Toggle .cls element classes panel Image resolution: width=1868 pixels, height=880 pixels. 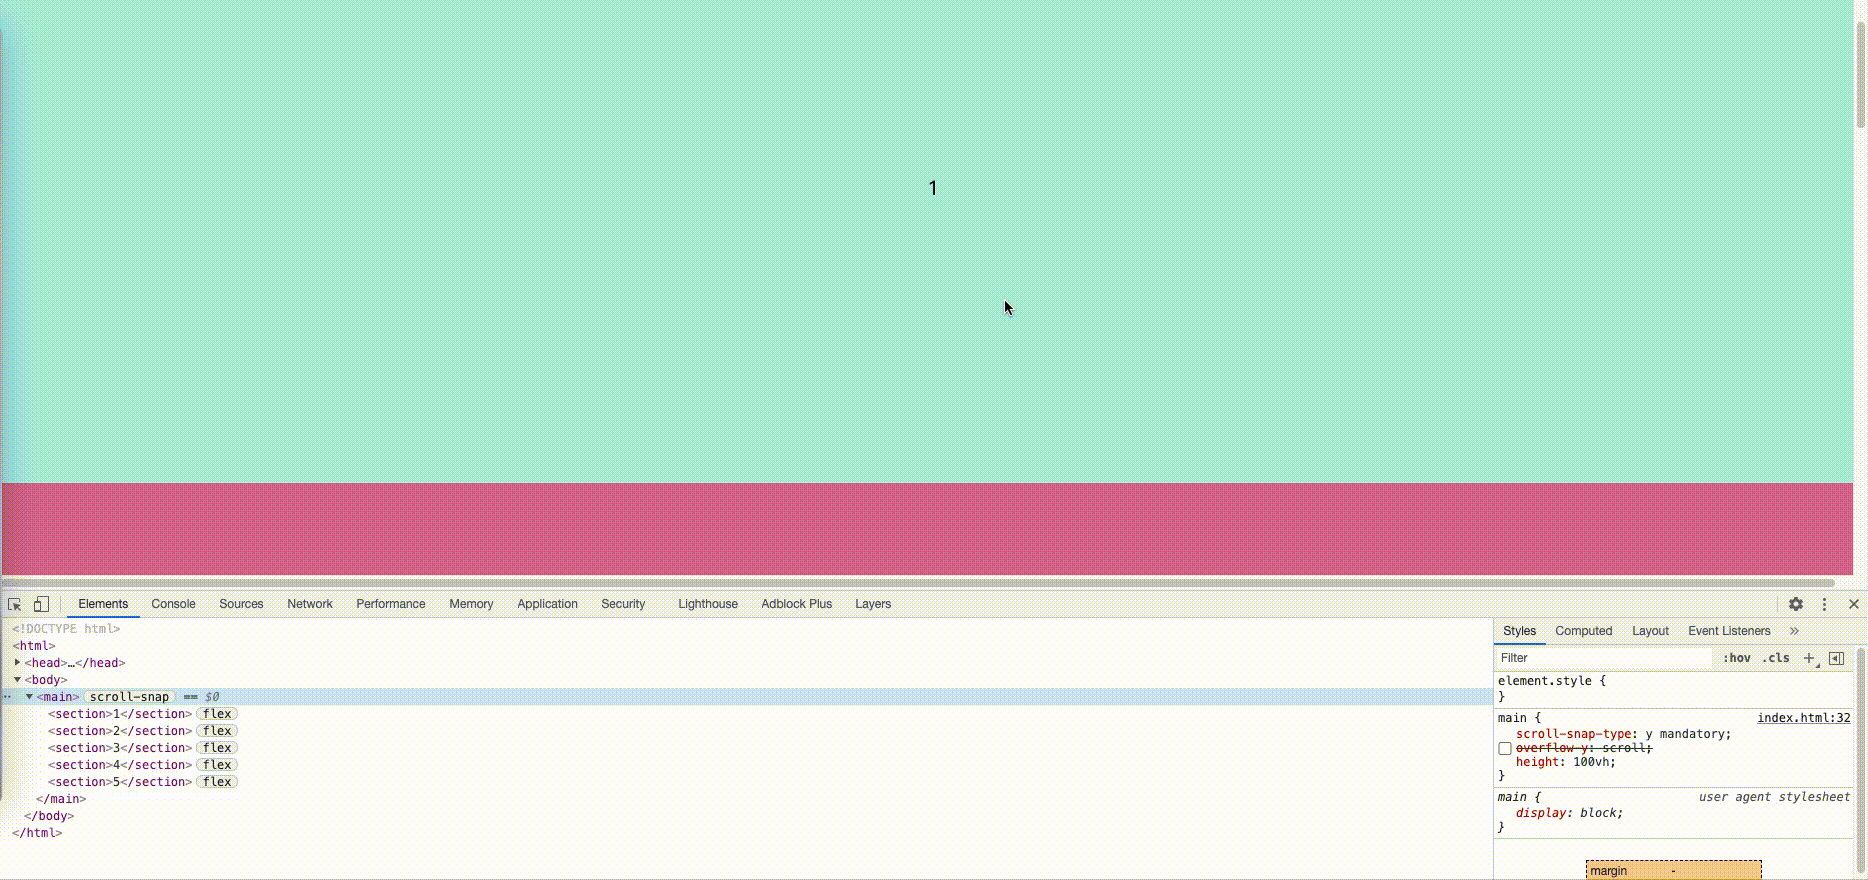(x=1776, y=658)
